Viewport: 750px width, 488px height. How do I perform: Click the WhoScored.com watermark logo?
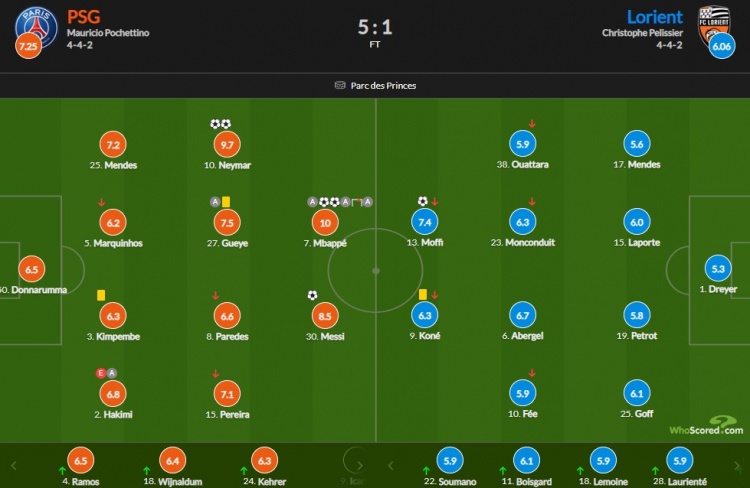pyautogui.click(x=706, y=426)
